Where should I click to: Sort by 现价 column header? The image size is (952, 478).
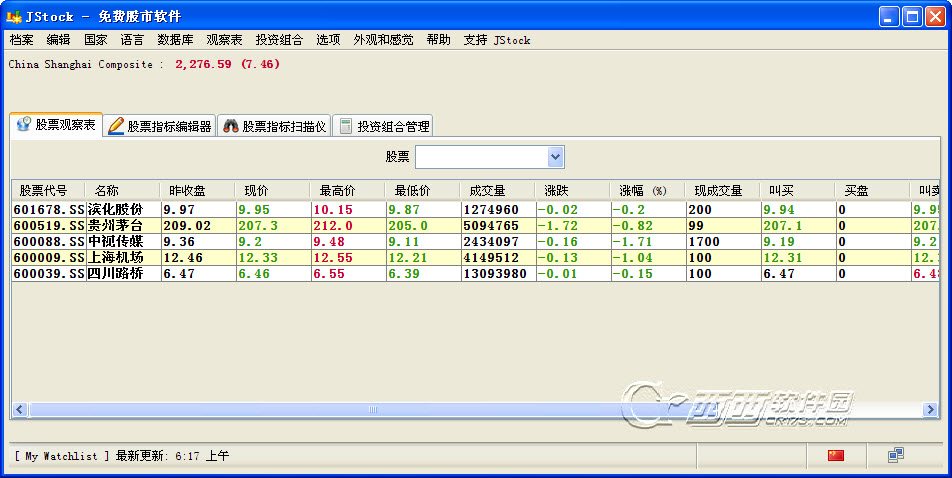coord(273,191)
